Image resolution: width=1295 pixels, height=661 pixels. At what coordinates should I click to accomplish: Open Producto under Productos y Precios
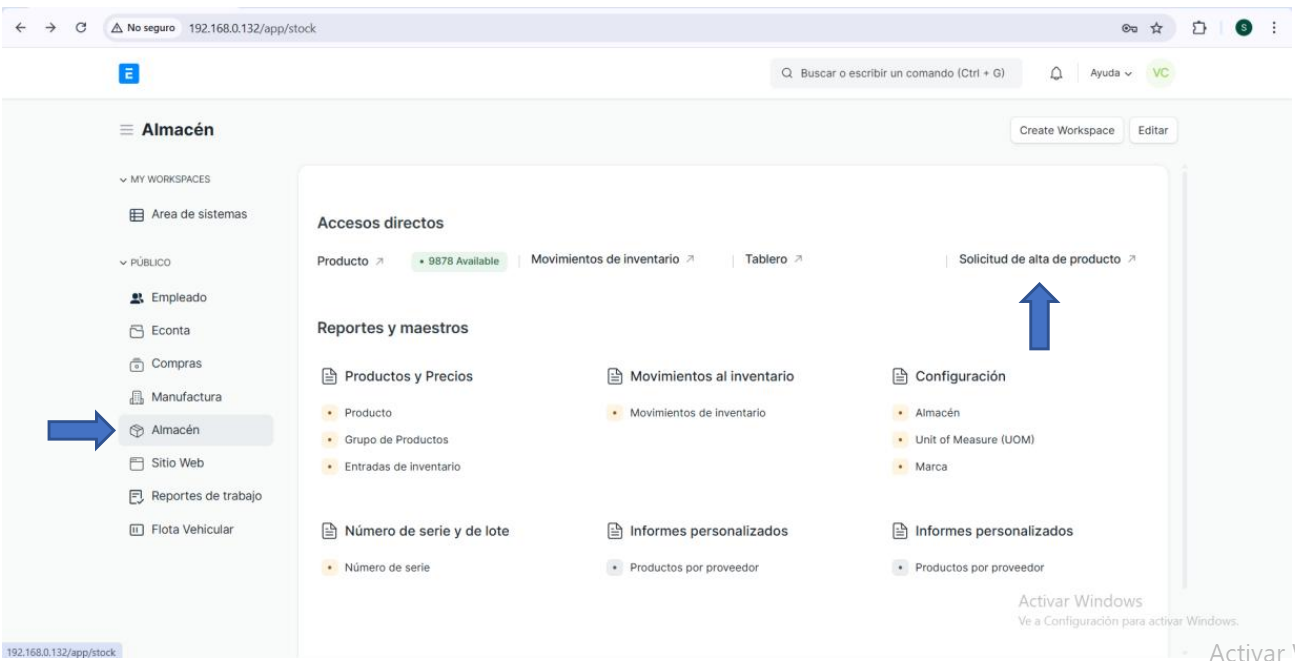pyautogui.click(x=368, y=413)
